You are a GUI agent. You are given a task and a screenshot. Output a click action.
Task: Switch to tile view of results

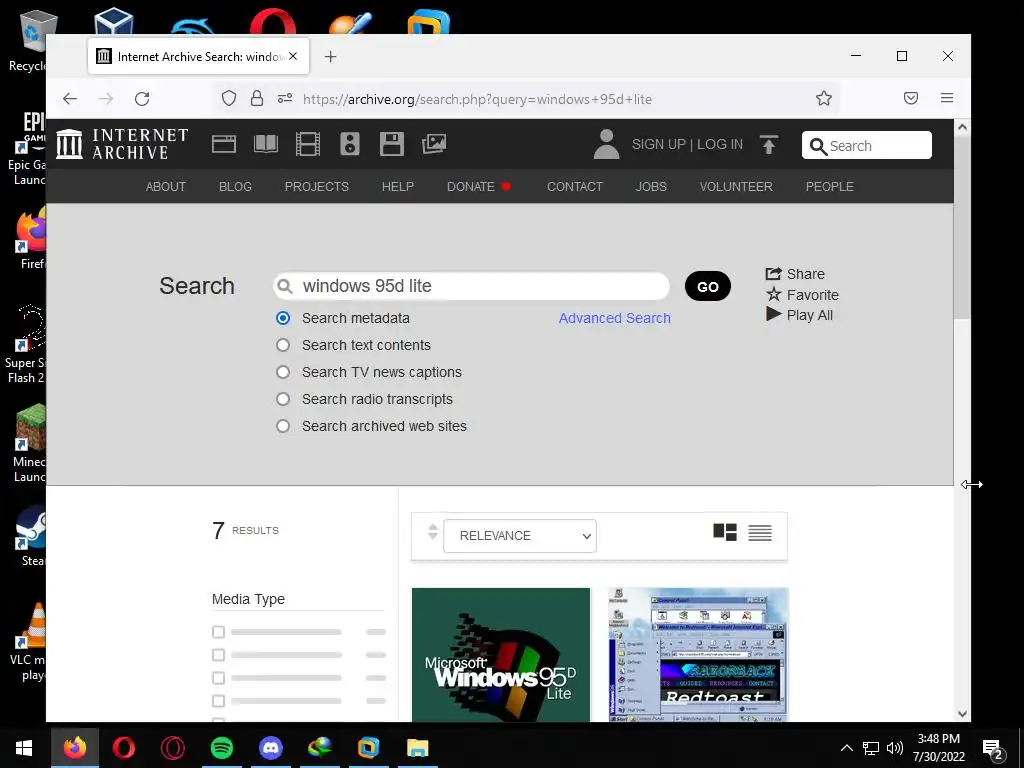pyautogui.click(x=724, y=532)
